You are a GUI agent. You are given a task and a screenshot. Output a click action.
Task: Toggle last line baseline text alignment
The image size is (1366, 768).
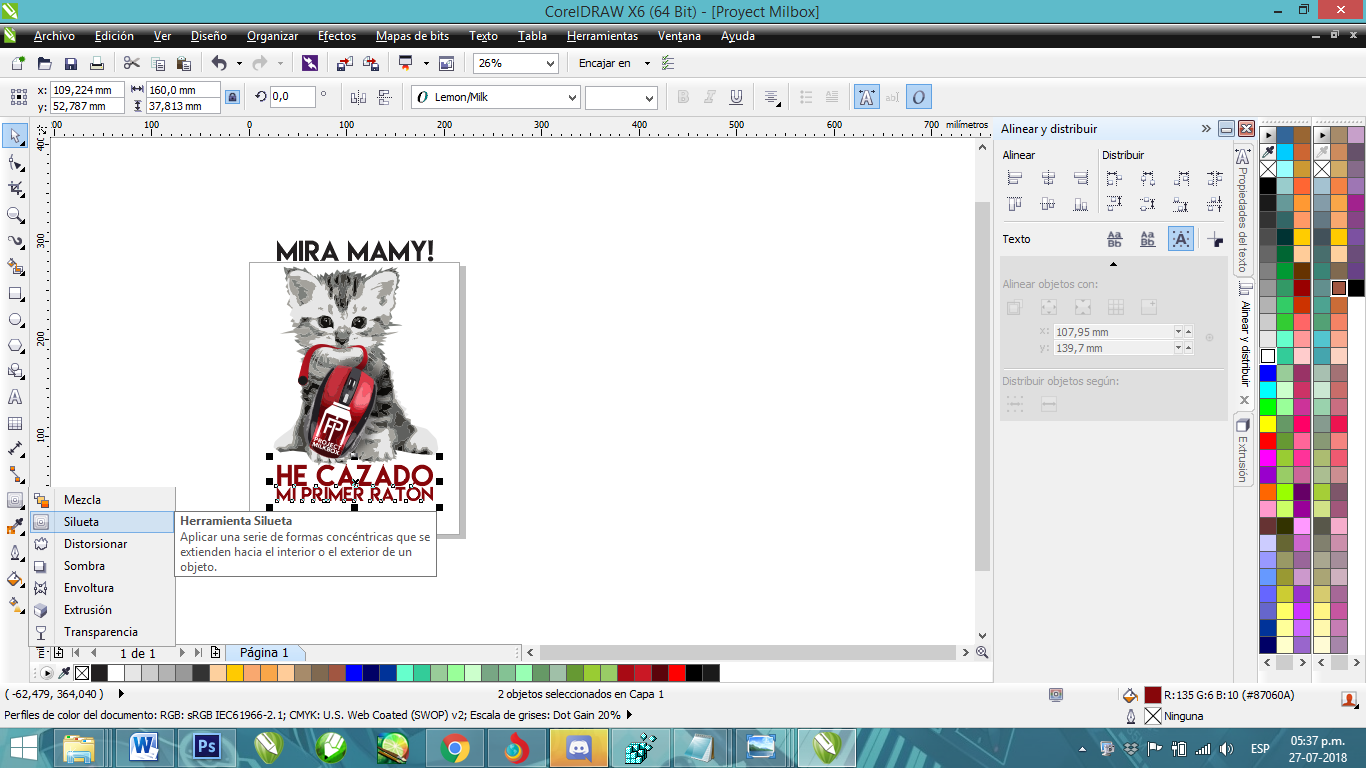[x=1148, y=239]
